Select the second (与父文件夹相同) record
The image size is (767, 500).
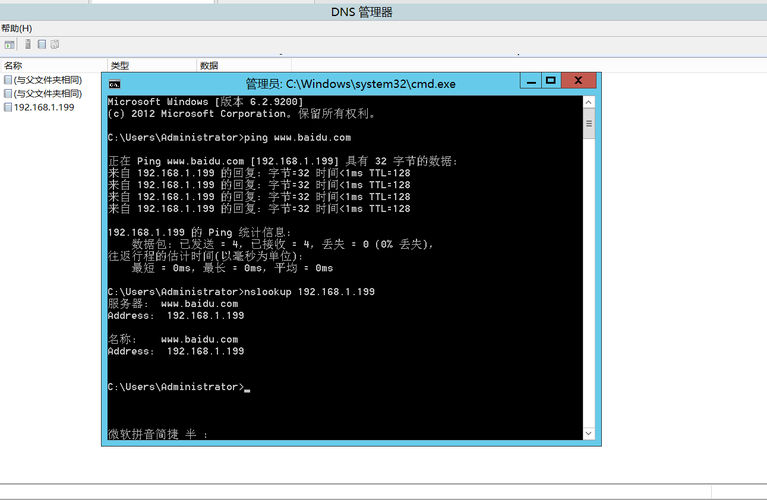click(43, 93)
